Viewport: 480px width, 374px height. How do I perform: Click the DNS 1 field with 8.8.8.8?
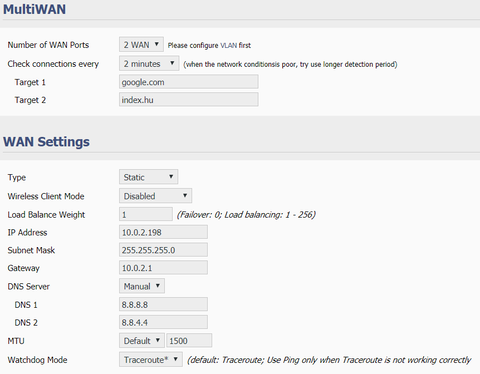163,304
